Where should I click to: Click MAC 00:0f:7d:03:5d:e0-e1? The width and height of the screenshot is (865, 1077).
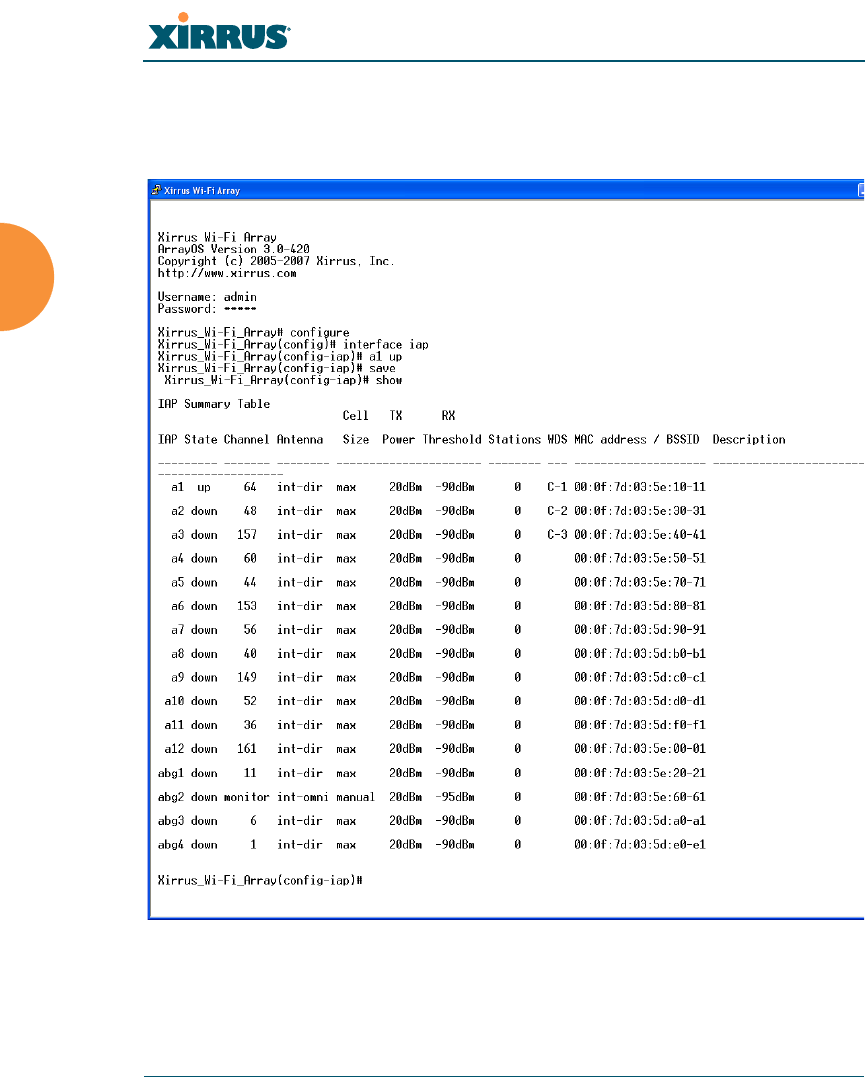click(640, 845)
